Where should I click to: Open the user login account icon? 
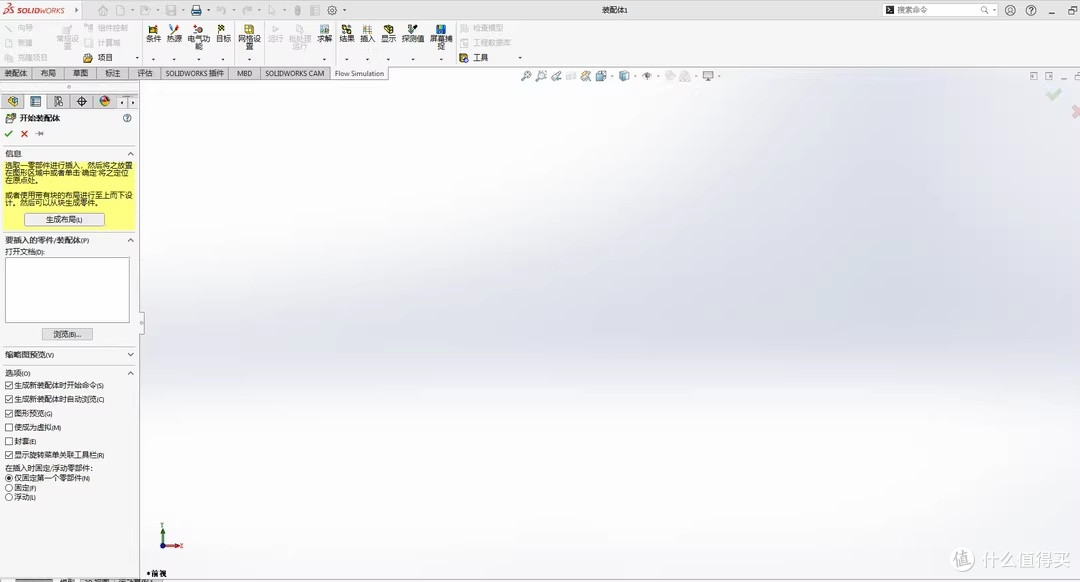coord(1010,10)
